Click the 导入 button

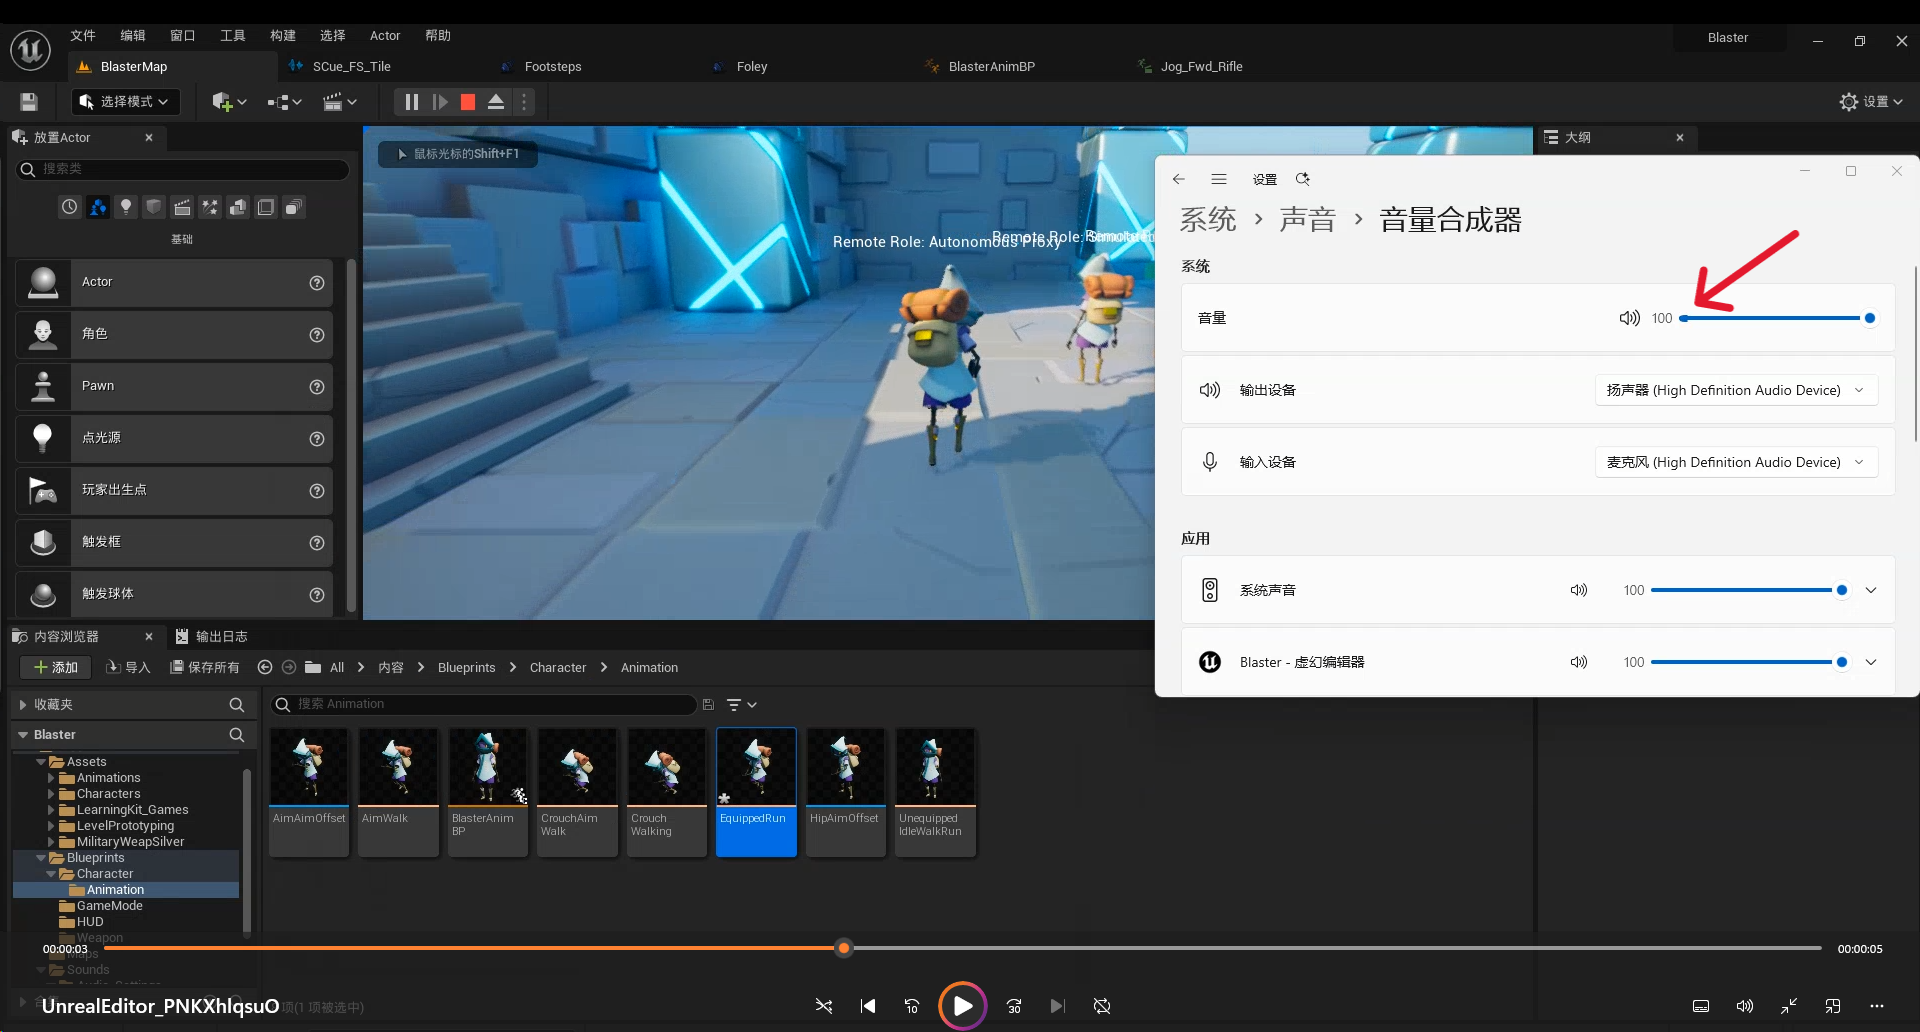[x=128, y=668]
